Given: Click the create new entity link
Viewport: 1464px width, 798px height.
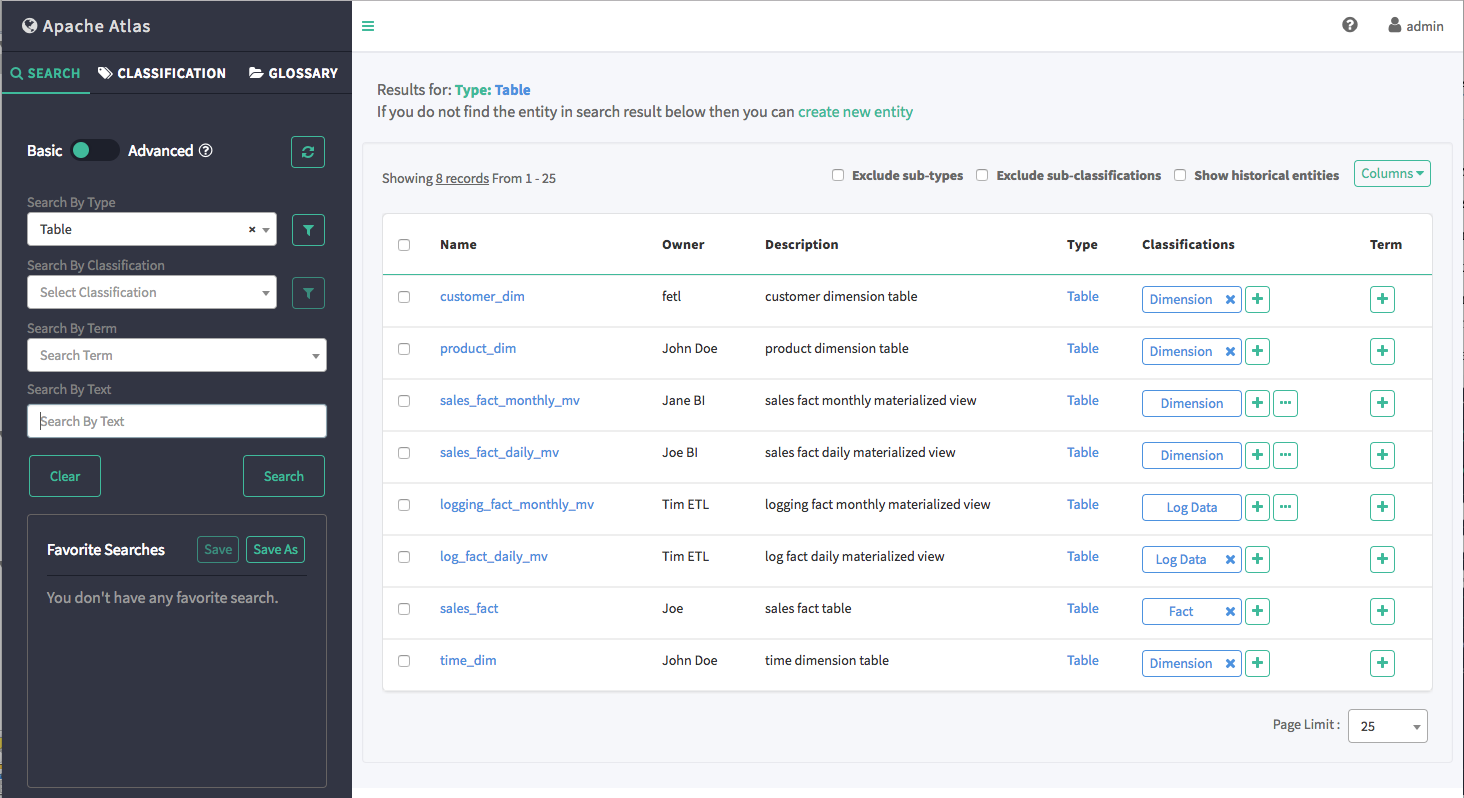Looking at the screenshot, I should (855, 112).
